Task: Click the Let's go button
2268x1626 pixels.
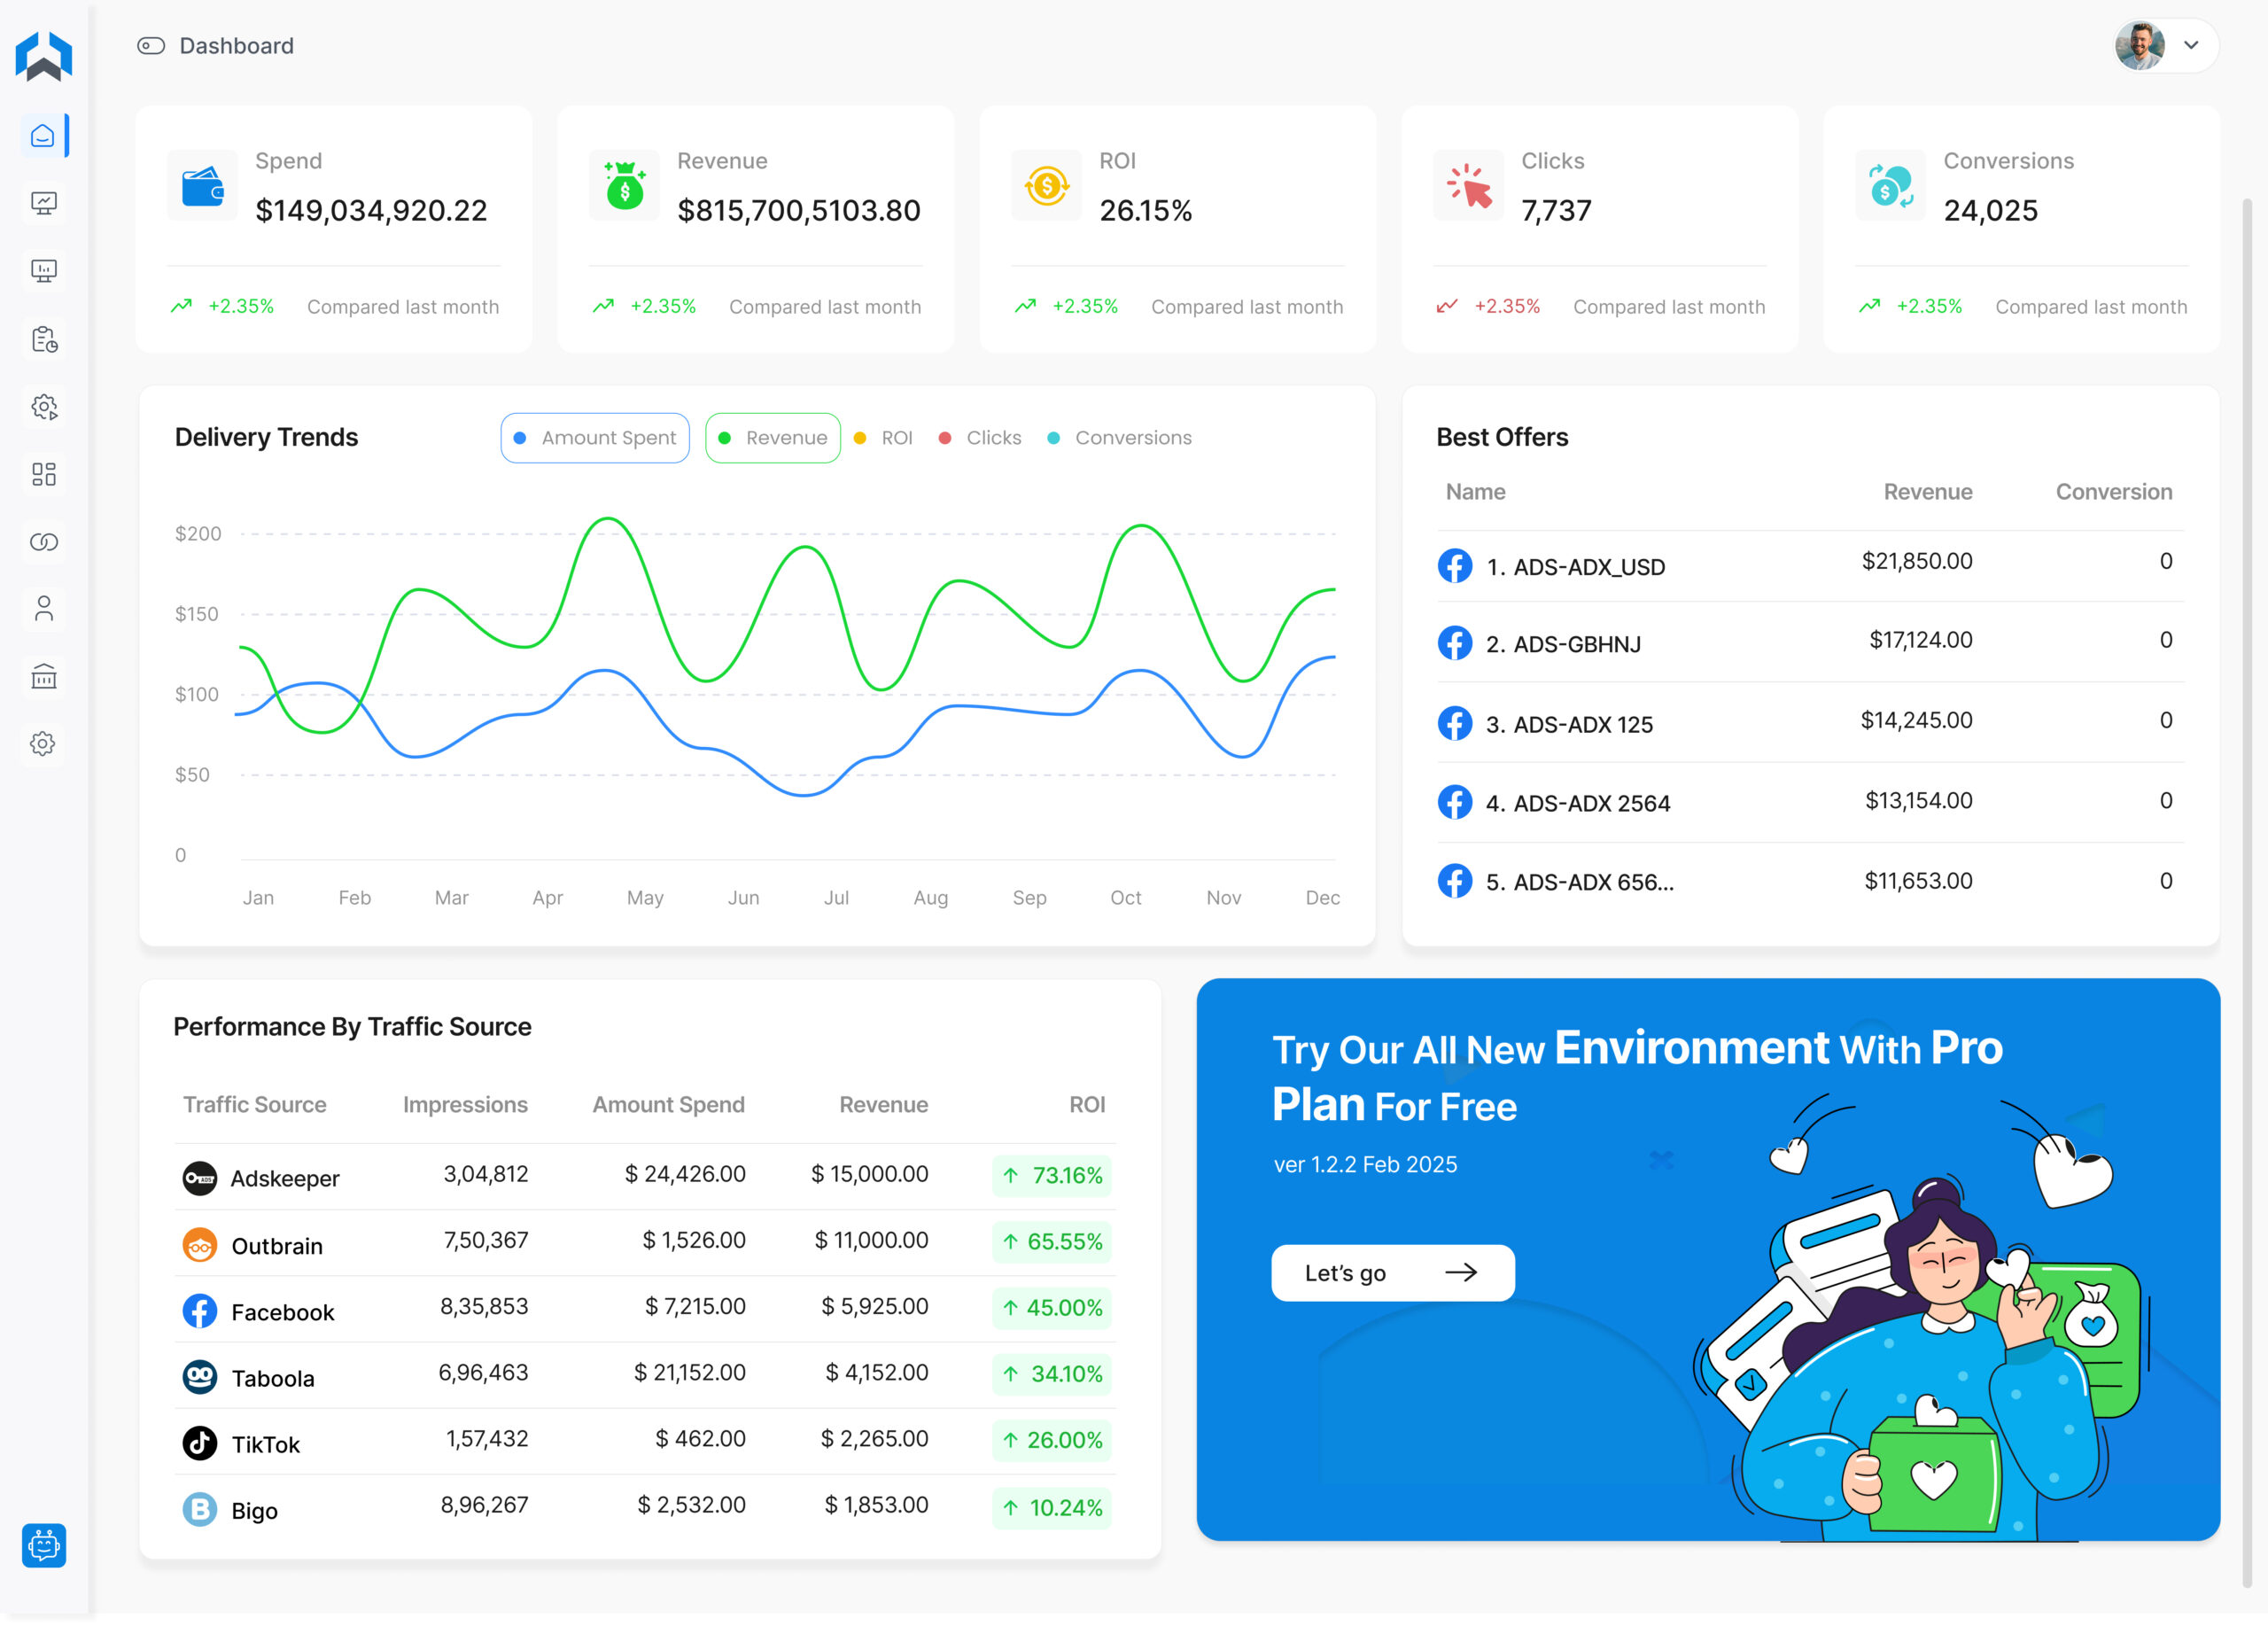Action: (1393, 1273)
